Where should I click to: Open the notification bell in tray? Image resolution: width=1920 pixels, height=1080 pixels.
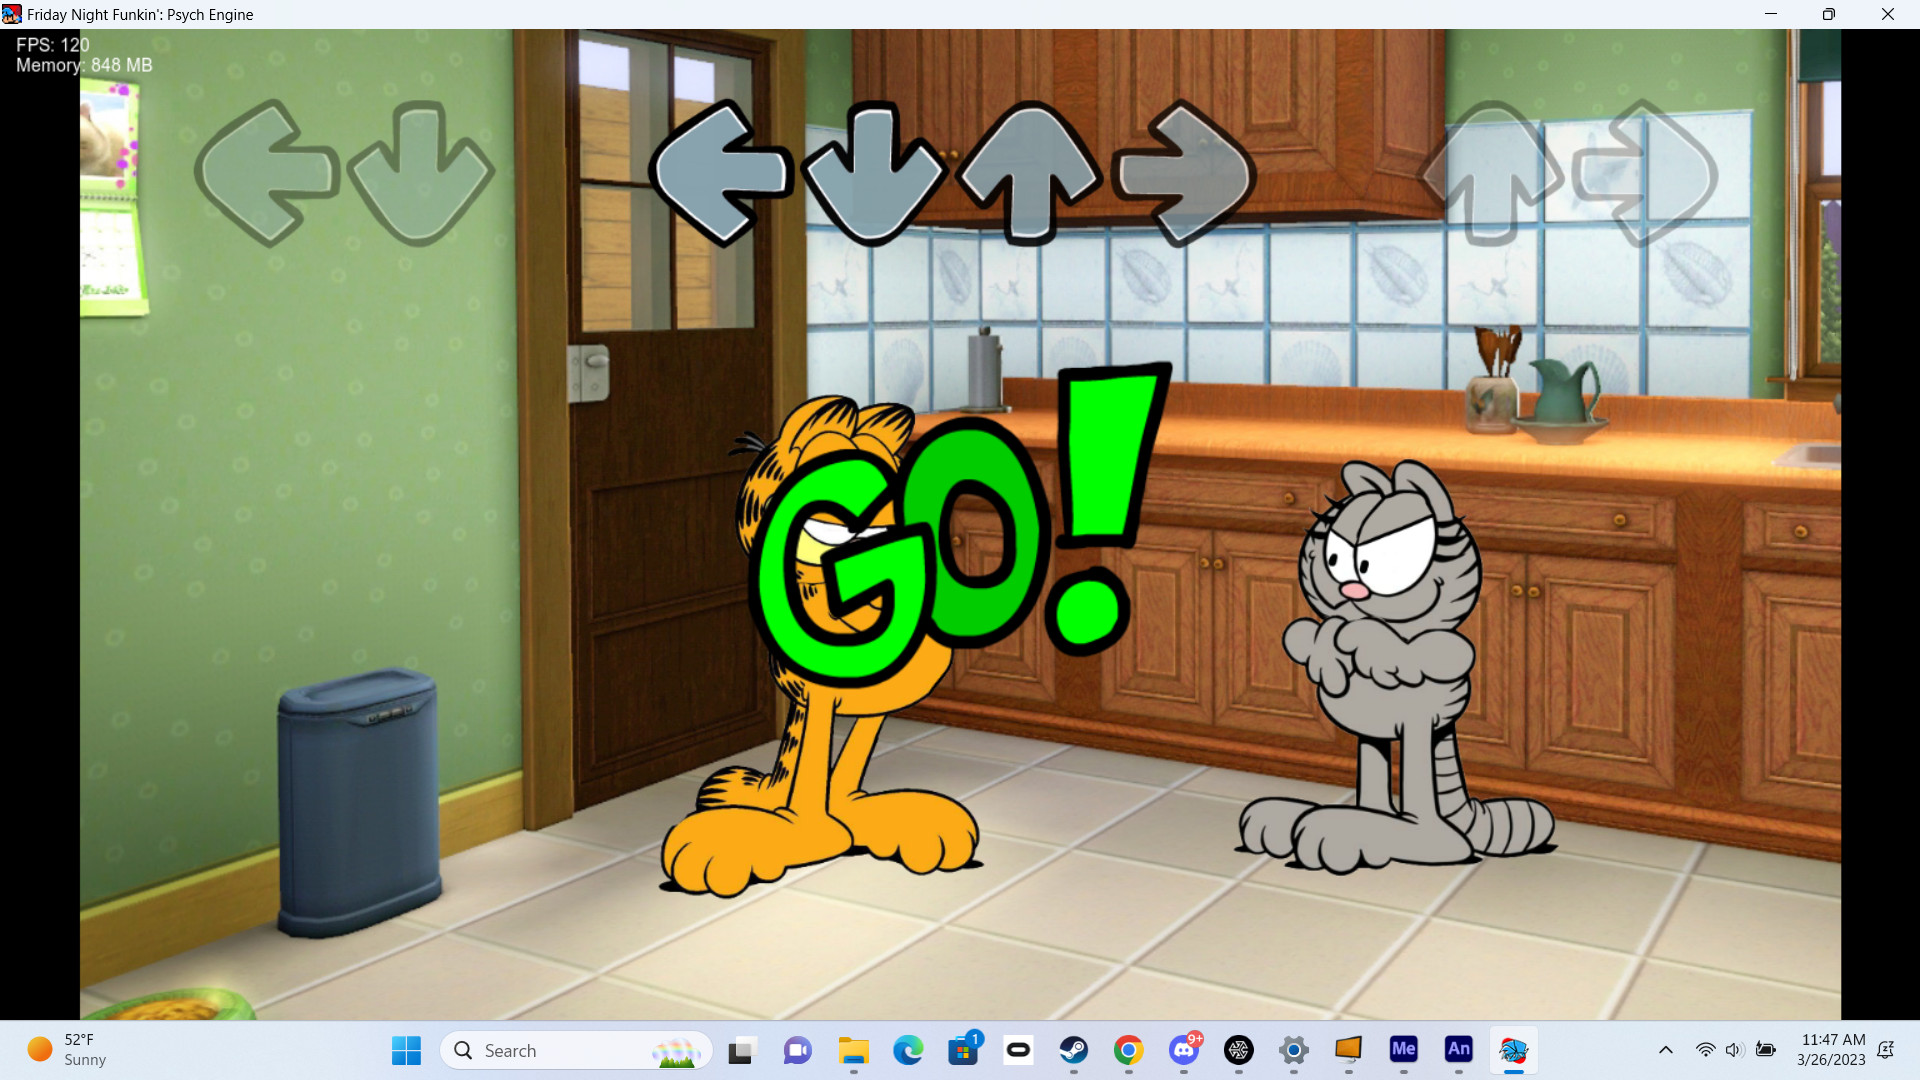[1886, 1050]
